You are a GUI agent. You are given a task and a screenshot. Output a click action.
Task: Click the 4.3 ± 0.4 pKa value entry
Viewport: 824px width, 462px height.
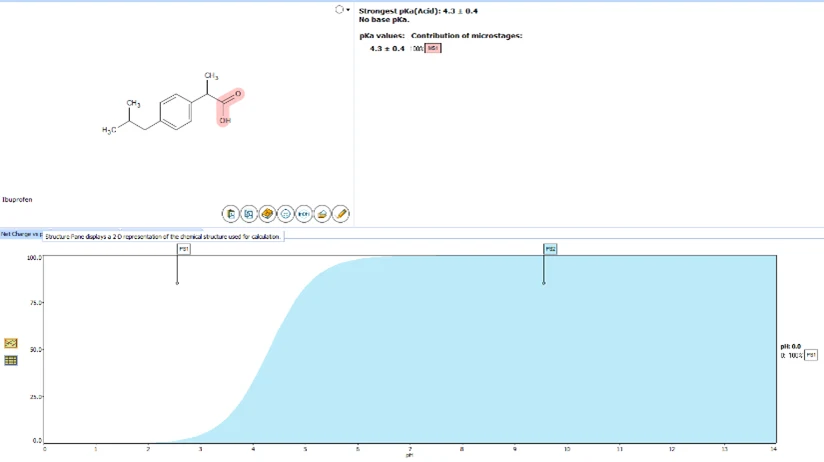point(387,48)
